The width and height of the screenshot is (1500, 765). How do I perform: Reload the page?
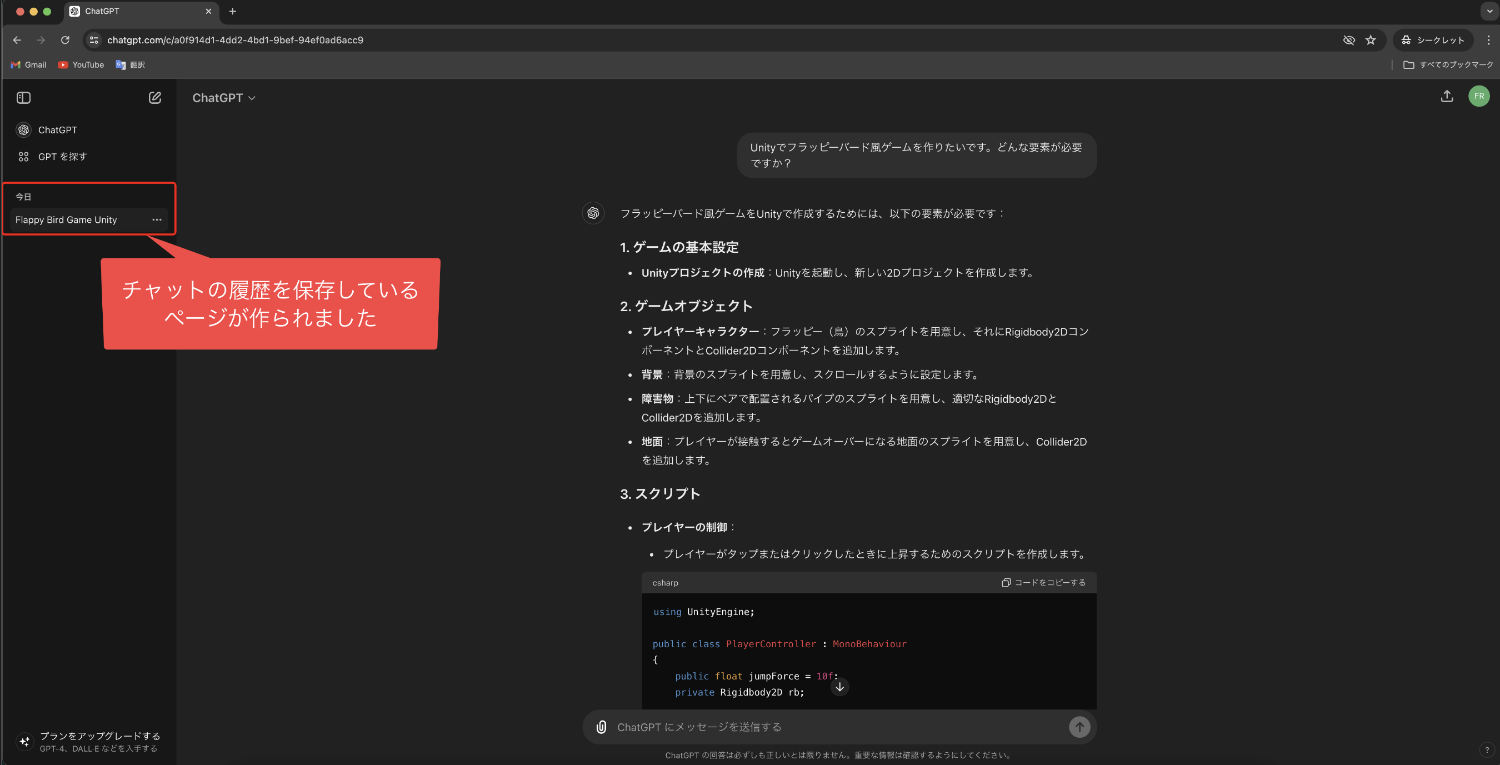coord(65,40)
